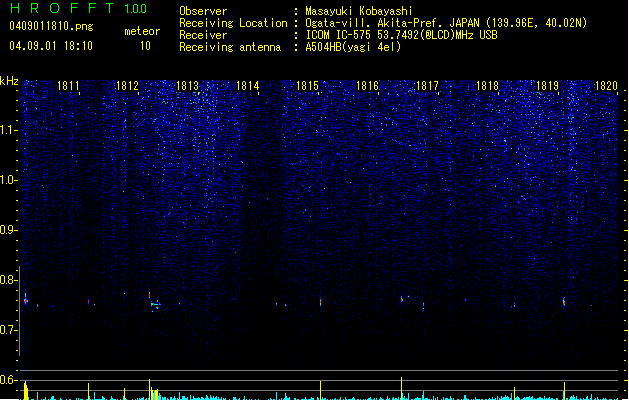Select the Ogata-vill. Akita-Pref. JAPAN location text

(446, 23)
